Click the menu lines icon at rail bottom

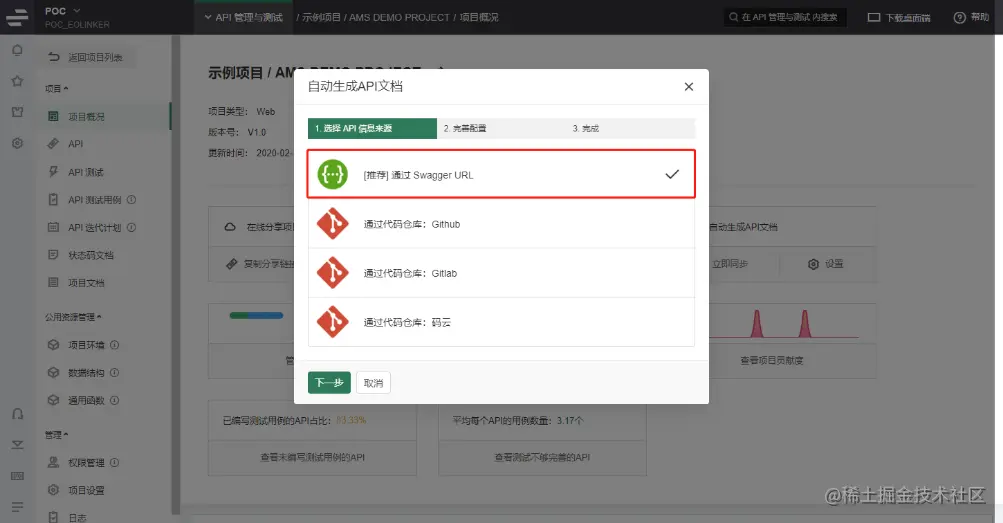[x=17, y=506]
